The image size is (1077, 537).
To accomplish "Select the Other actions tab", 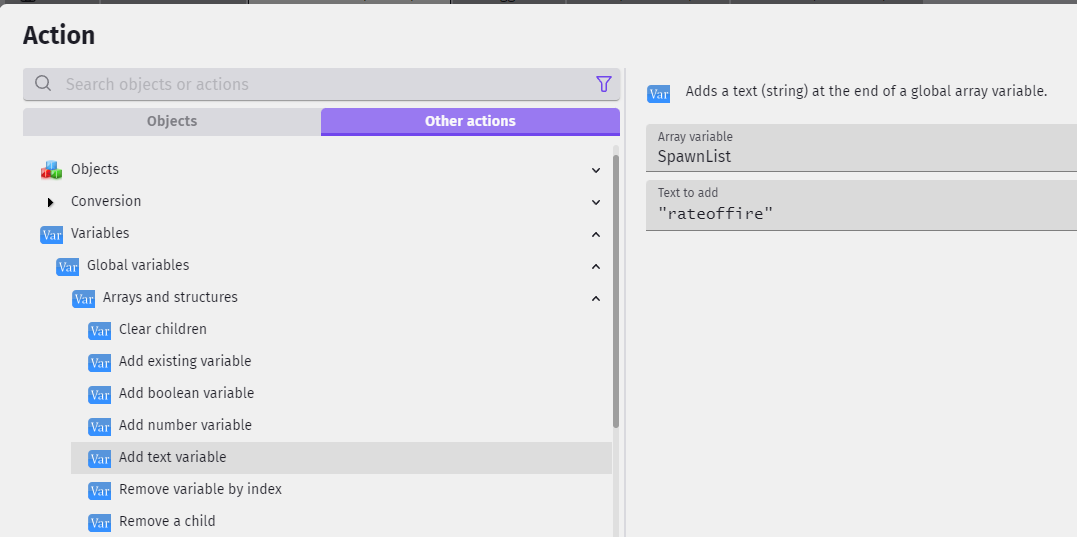I will (471, 122).
